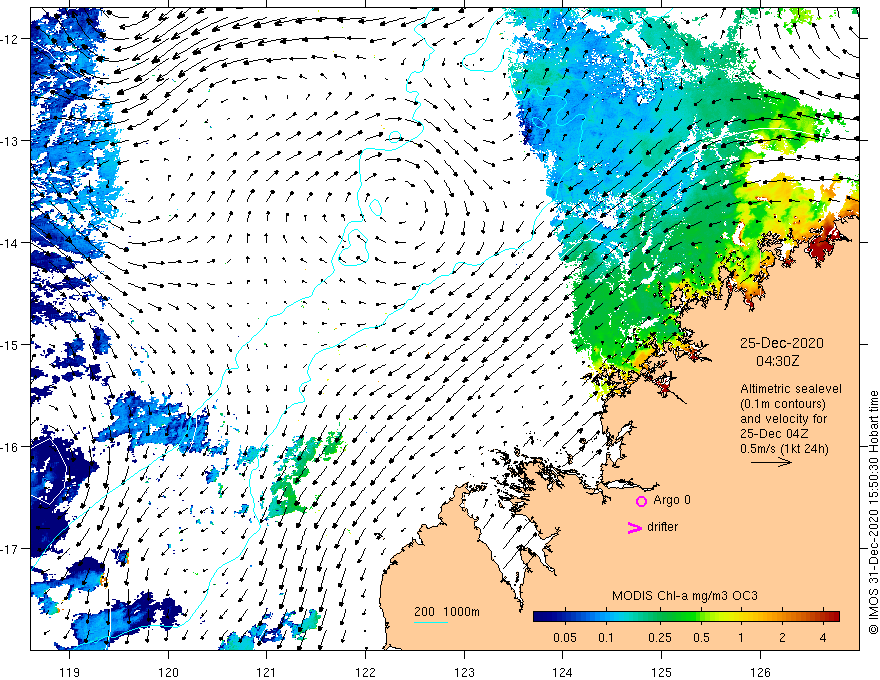
Task: Click the longitude axis label '126'
Action: point(760,672)
